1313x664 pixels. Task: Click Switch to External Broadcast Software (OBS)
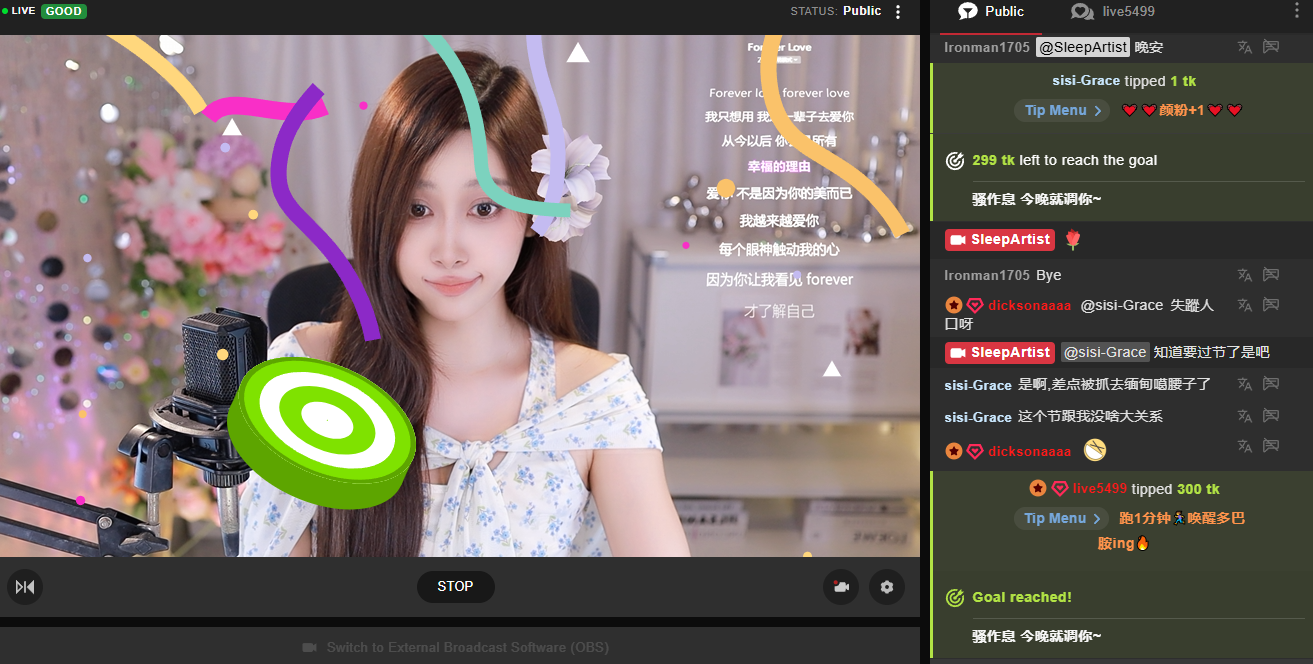[456, 647]
